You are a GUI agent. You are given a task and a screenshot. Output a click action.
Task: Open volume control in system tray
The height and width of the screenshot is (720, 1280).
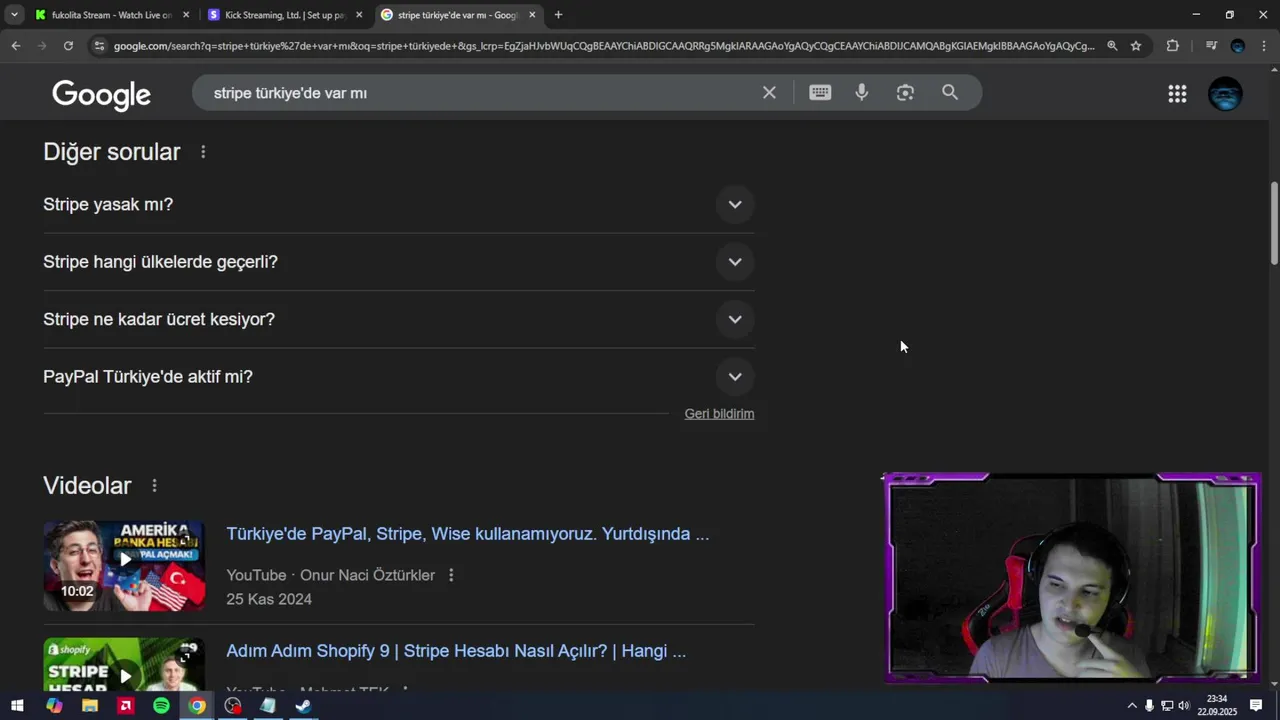pyautogui.click(x=1184, y=706)
